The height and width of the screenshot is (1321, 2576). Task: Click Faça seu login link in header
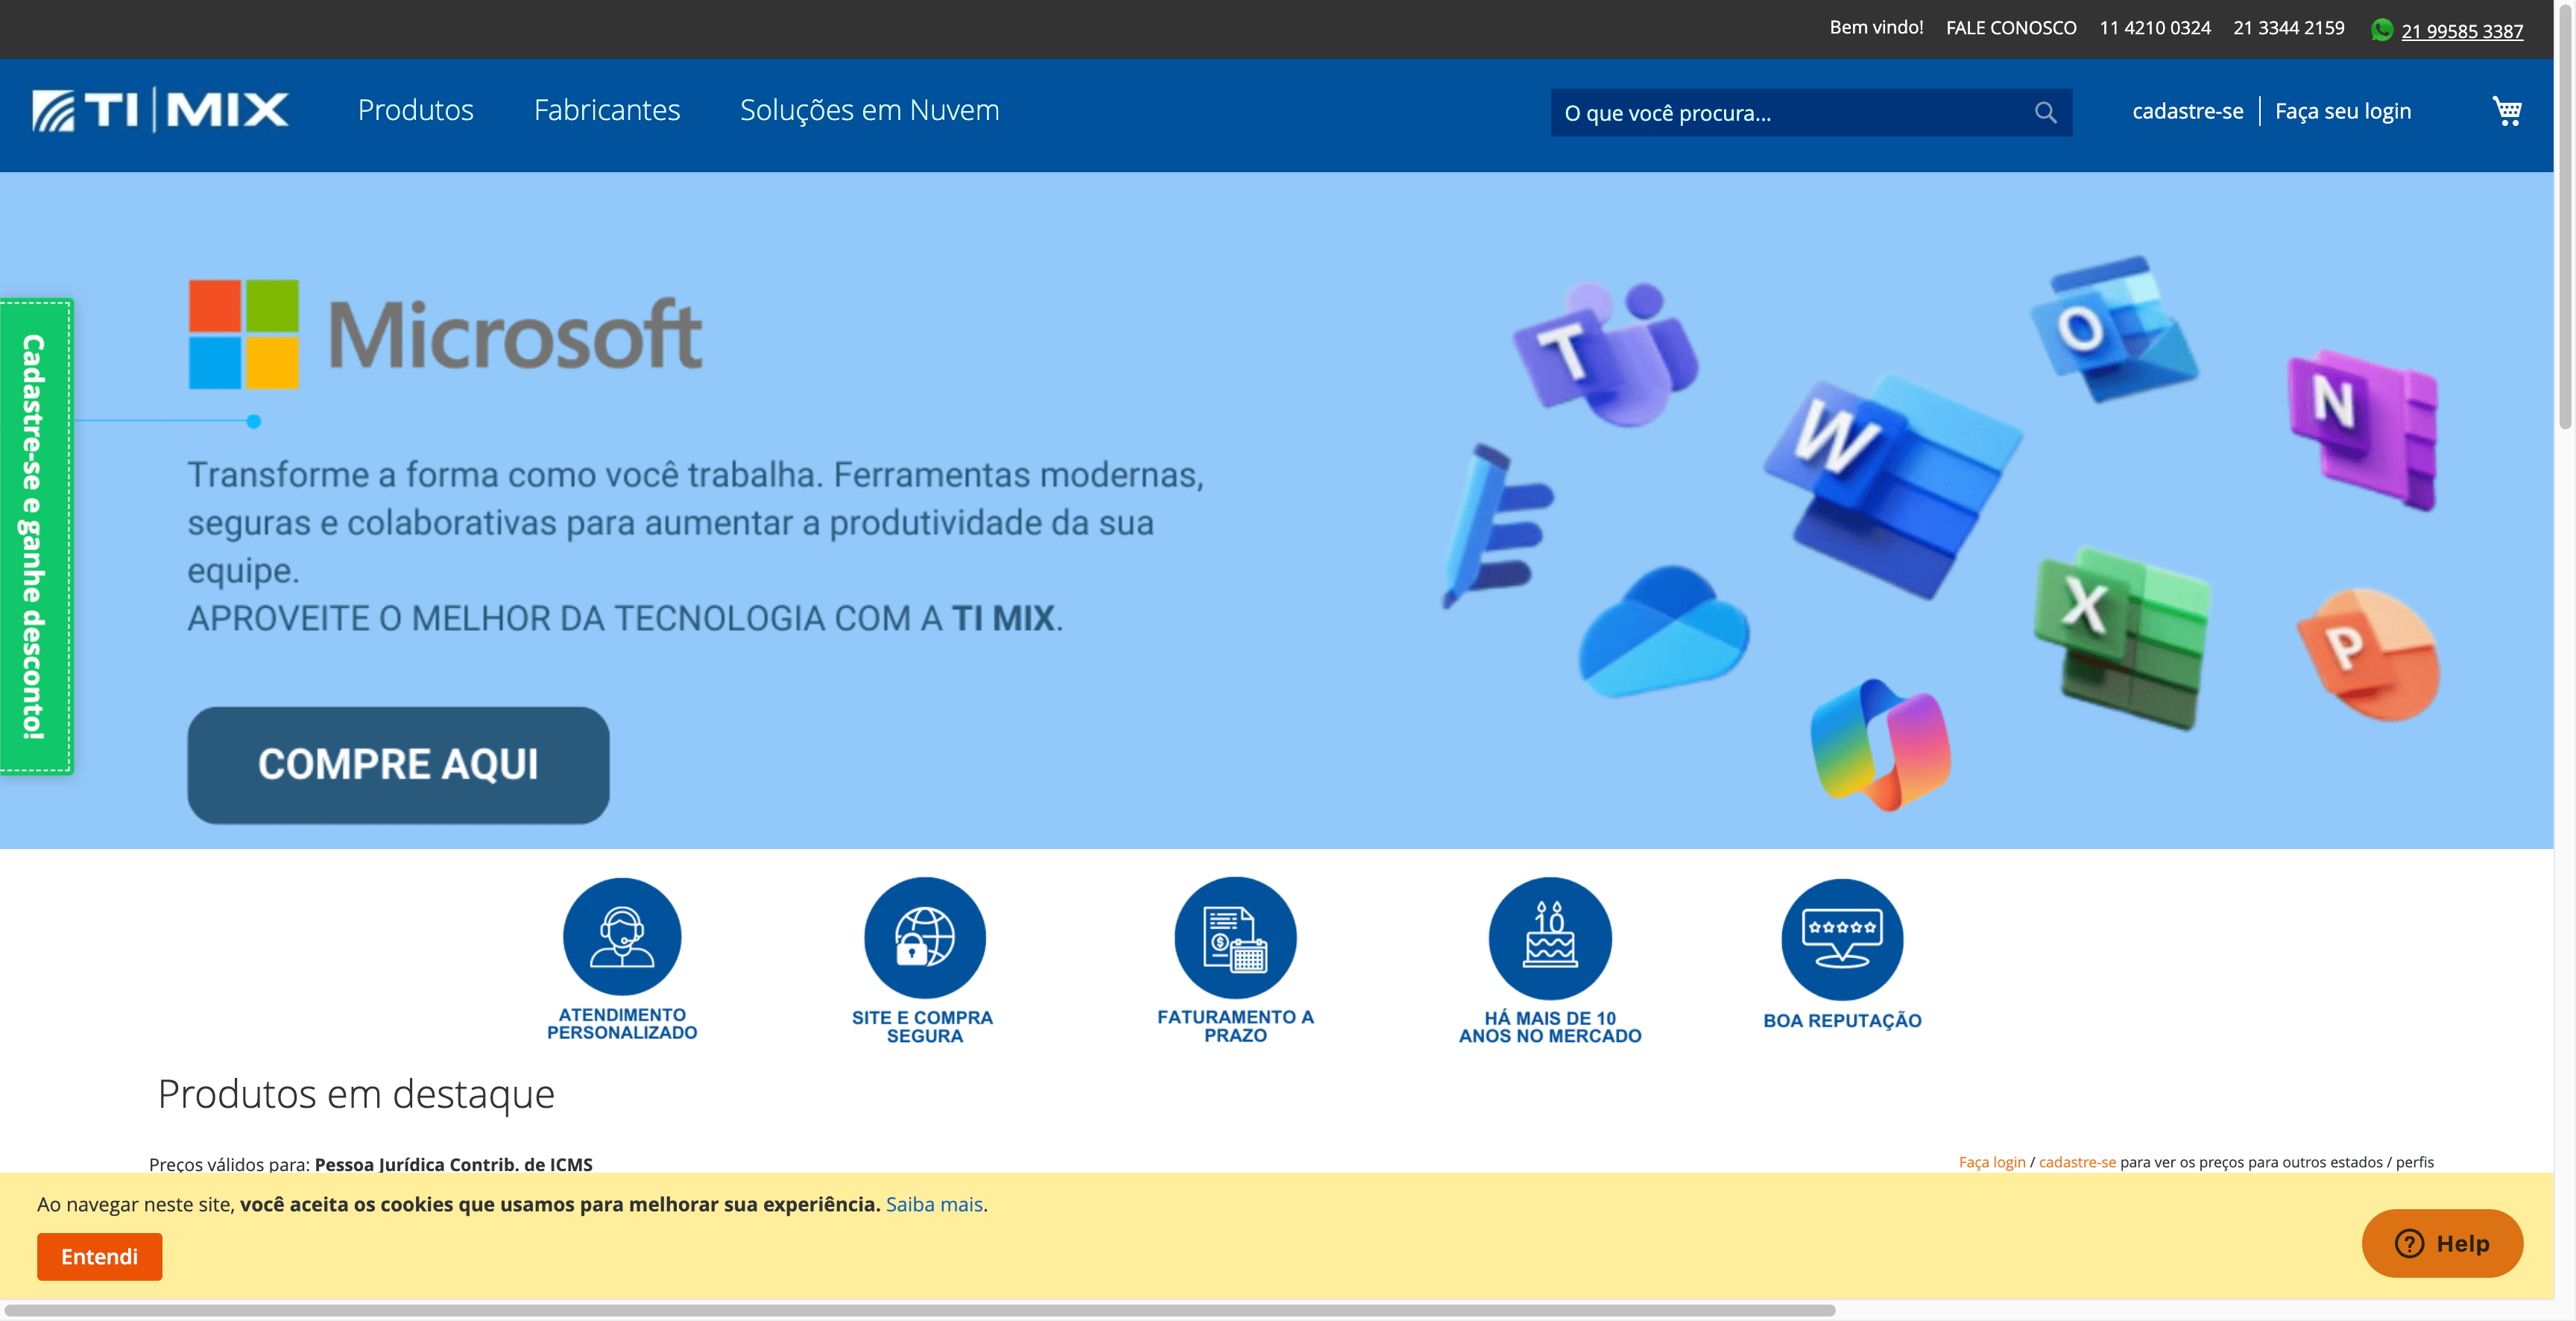tap(2342, 111)
